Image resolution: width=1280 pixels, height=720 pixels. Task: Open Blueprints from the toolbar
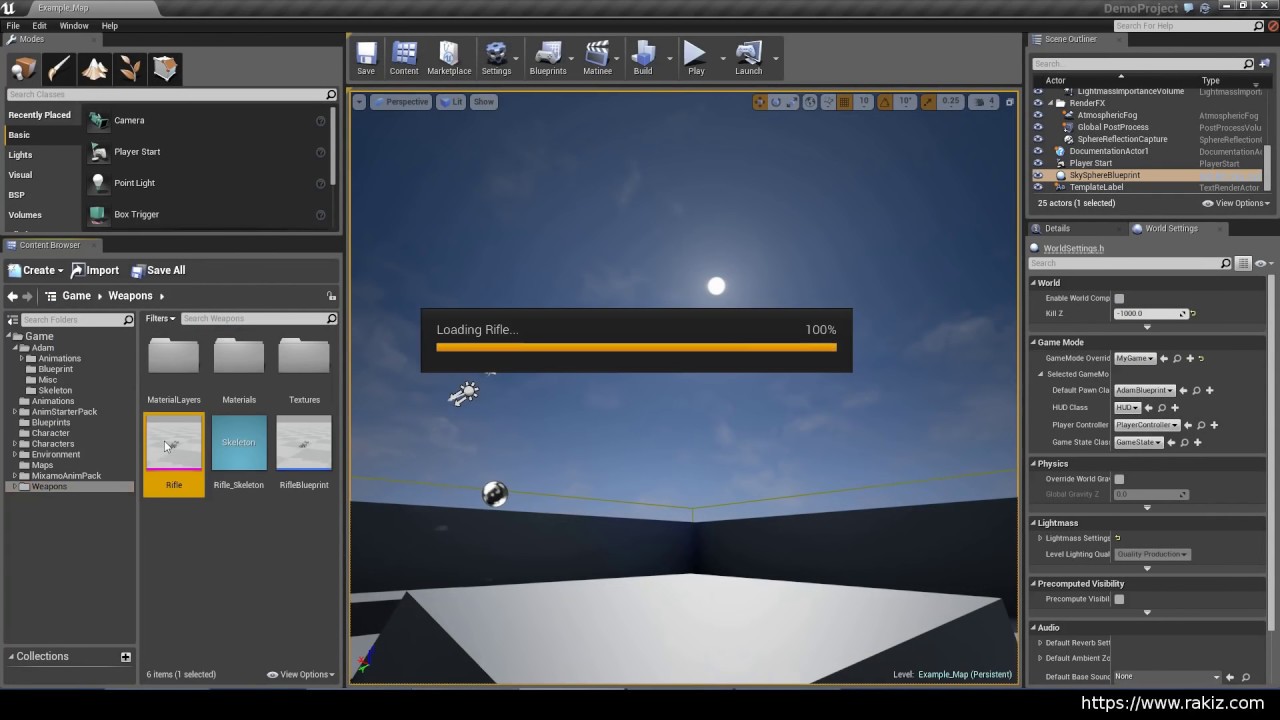point(548,58)
